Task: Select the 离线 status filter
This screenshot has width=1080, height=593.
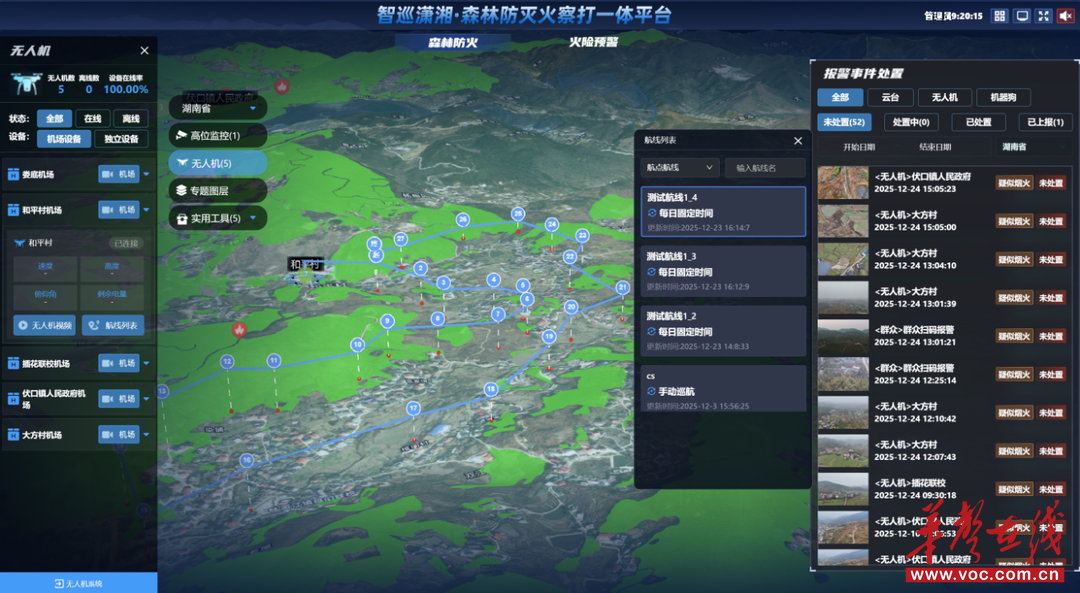Action: click(x=131, y=118)
